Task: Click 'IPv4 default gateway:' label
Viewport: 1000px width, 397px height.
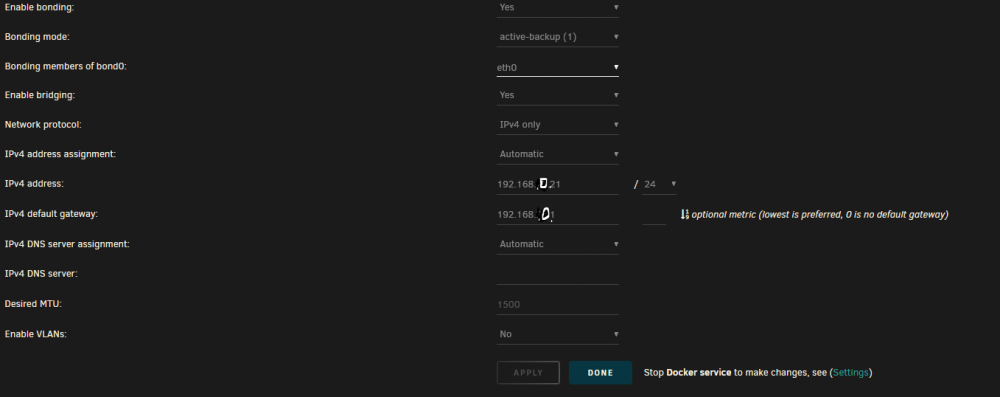Action: pyautogui.click(x=51, y=214)
